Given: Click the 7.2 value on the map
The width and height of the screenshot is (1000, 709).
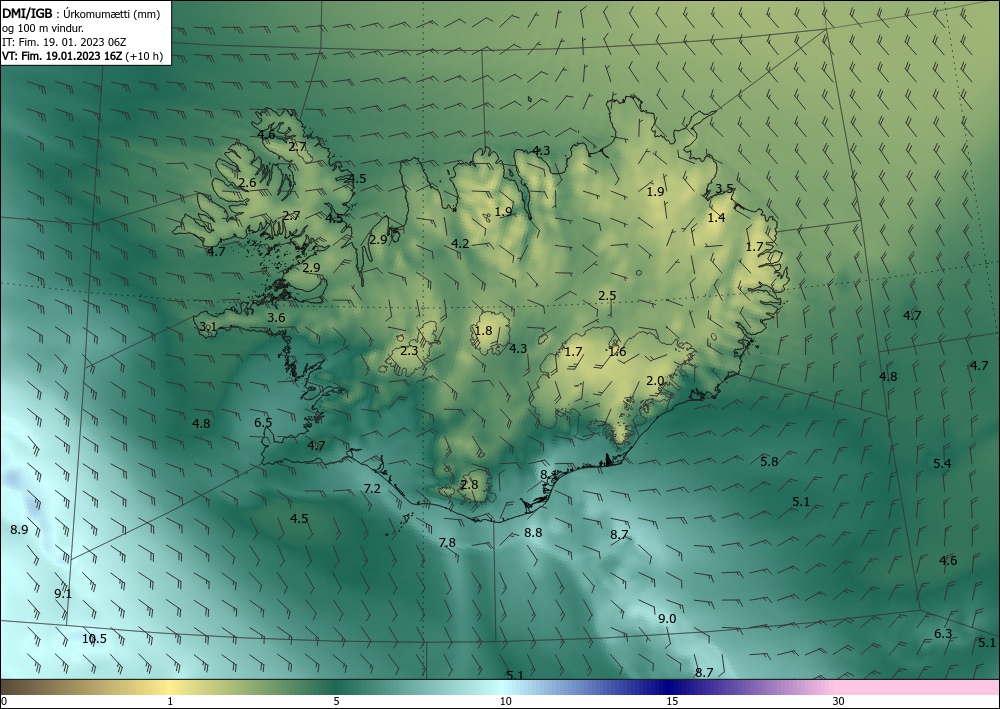Looking at the screenshot, I should point(372,488).
